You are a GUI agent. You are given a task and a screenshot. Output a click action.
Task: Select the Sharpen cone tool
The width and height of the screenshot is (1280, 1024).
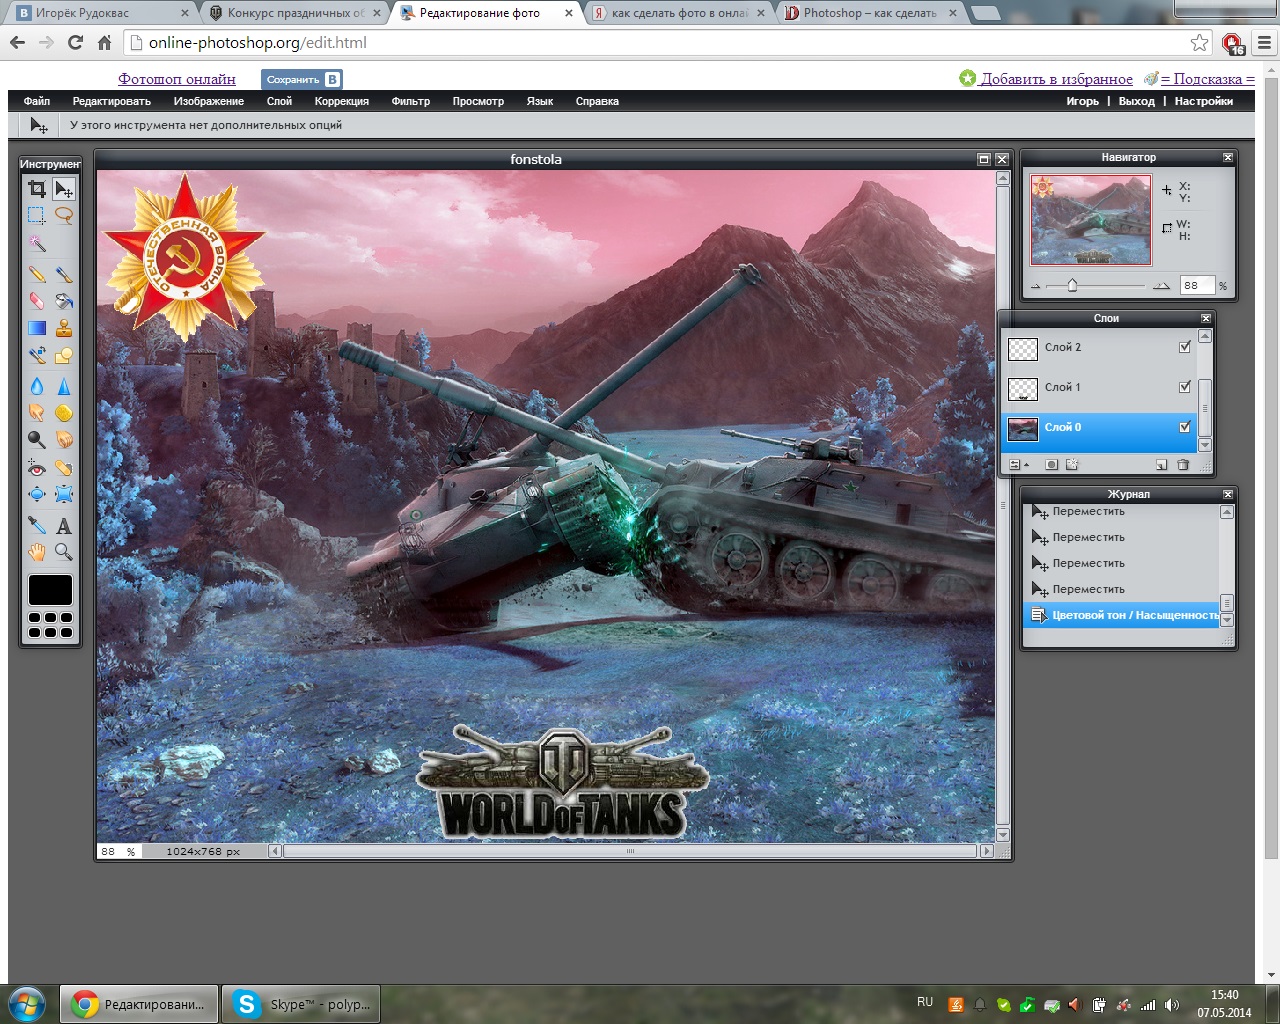point(64,385)
